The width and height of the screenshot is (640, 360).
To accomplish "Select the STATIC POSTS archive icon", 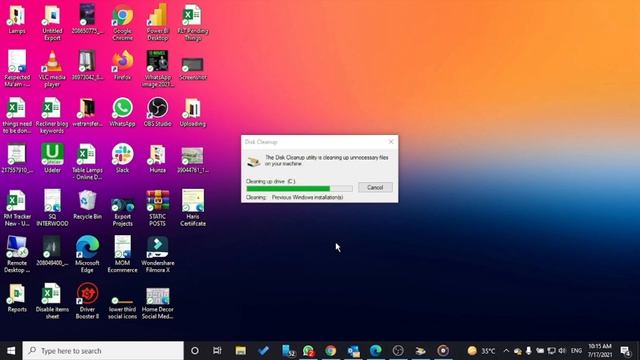I will pyautogui.click(x=158, y=208).
